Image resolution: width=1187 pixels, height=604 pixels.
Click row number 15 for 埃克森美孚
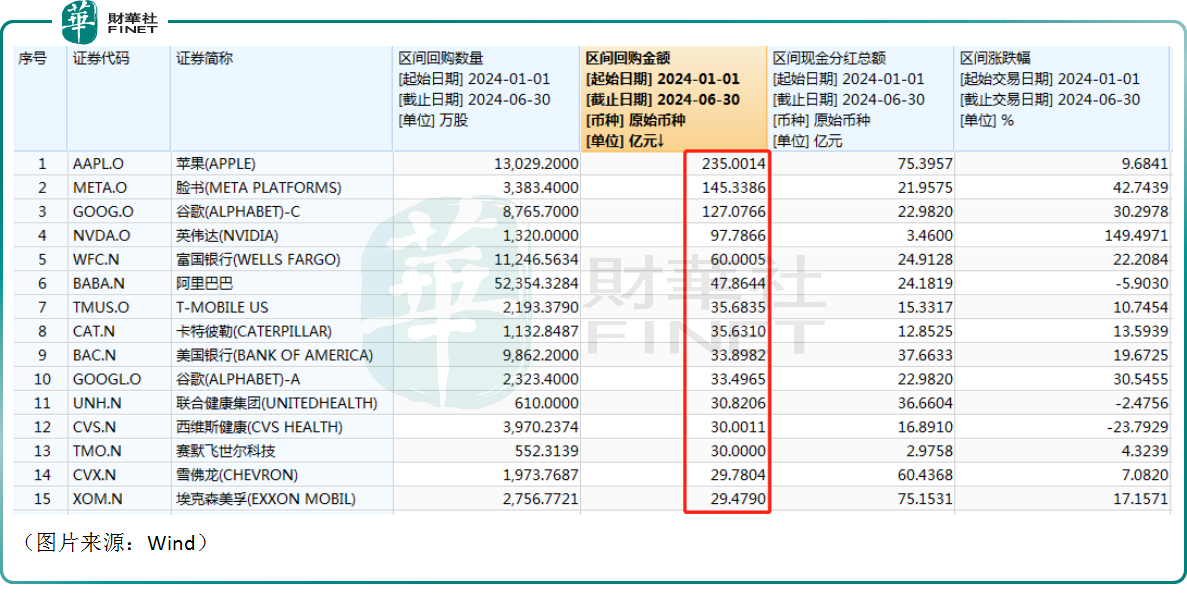tap(41, 499)
